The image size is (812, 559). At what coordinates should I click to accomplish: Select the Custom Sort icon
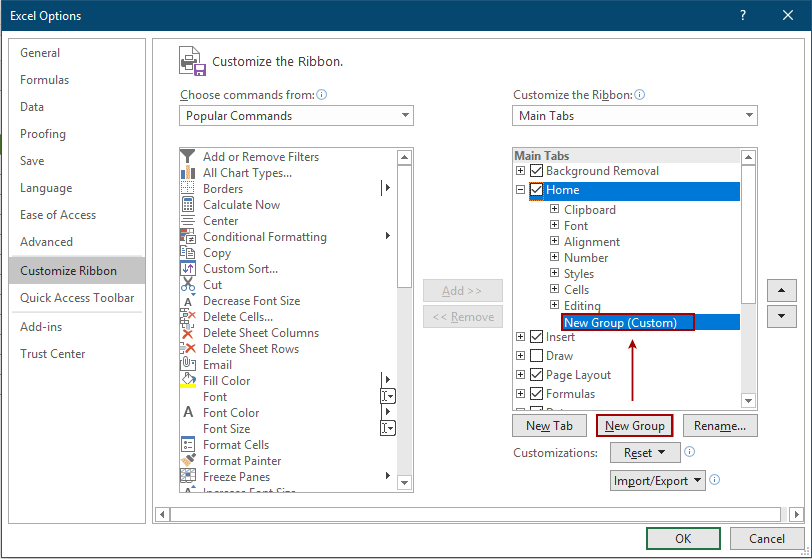187,268
